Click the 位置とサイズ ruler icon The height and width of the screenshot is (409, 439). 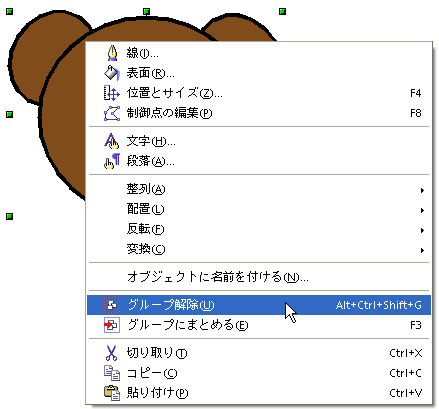click(x=112, y=93)
